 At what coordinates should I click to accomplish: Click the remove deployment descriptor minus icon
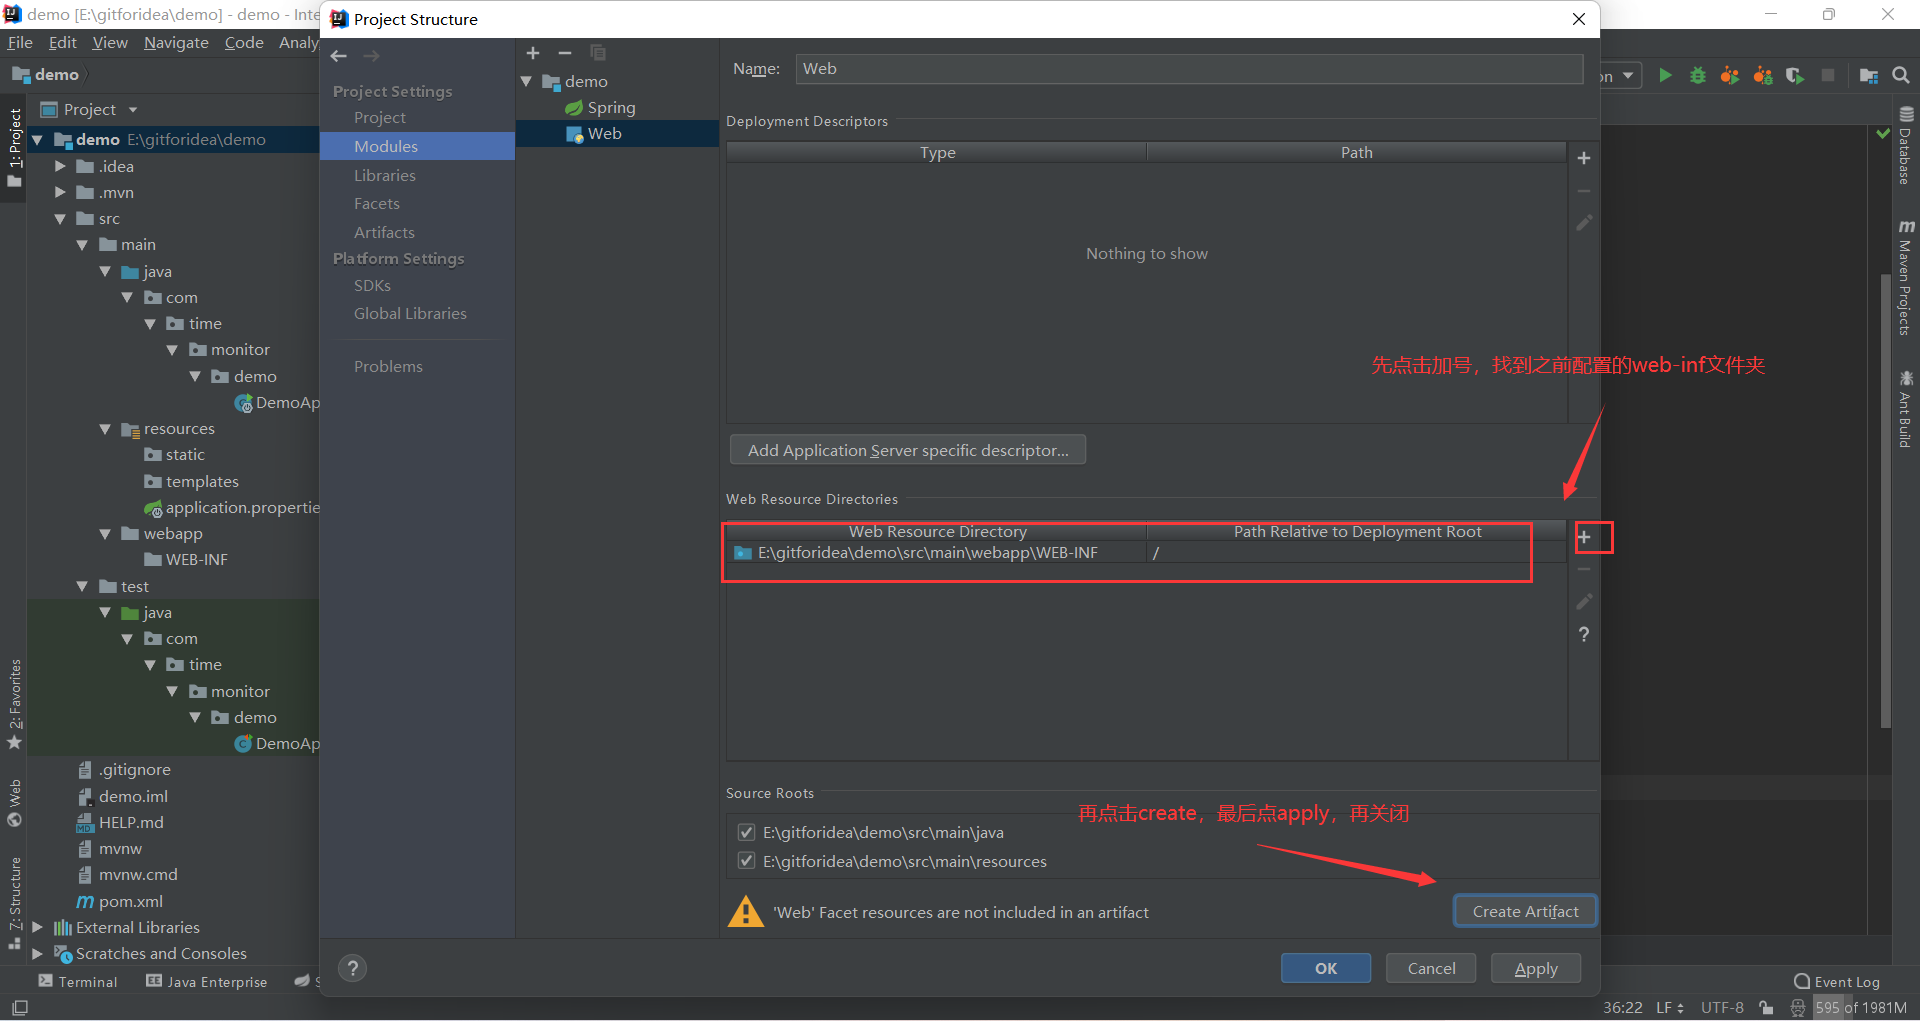tap(1584, 190)
